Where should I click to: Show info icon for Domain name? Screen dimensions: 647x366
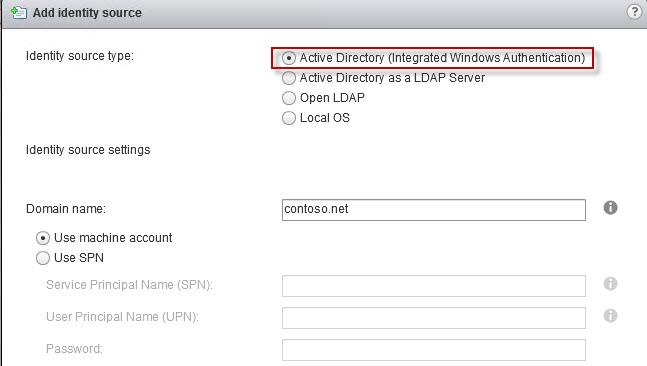[610, 208]
